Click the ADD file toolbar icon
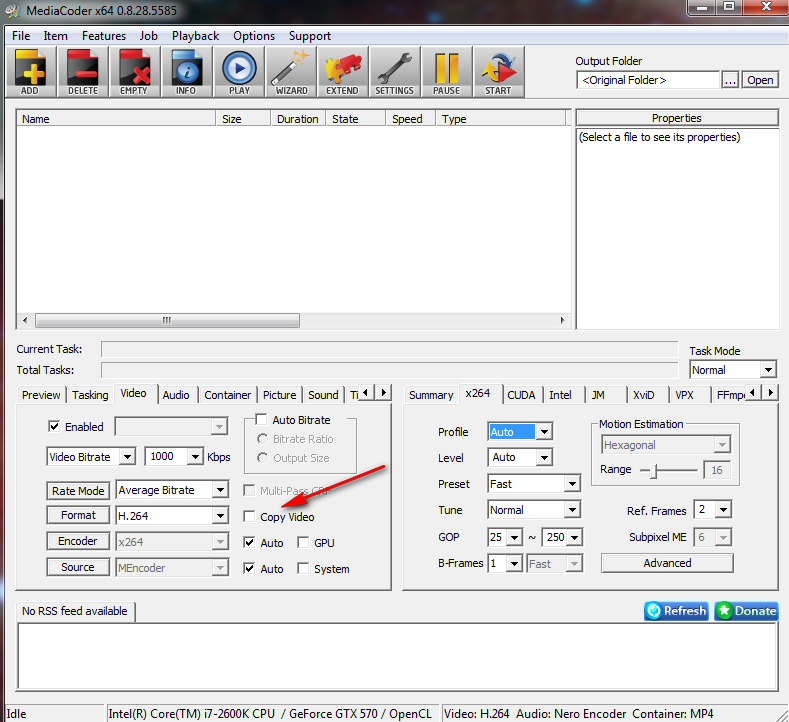This screenshot has height=722, width=789. tap(30, 72)
